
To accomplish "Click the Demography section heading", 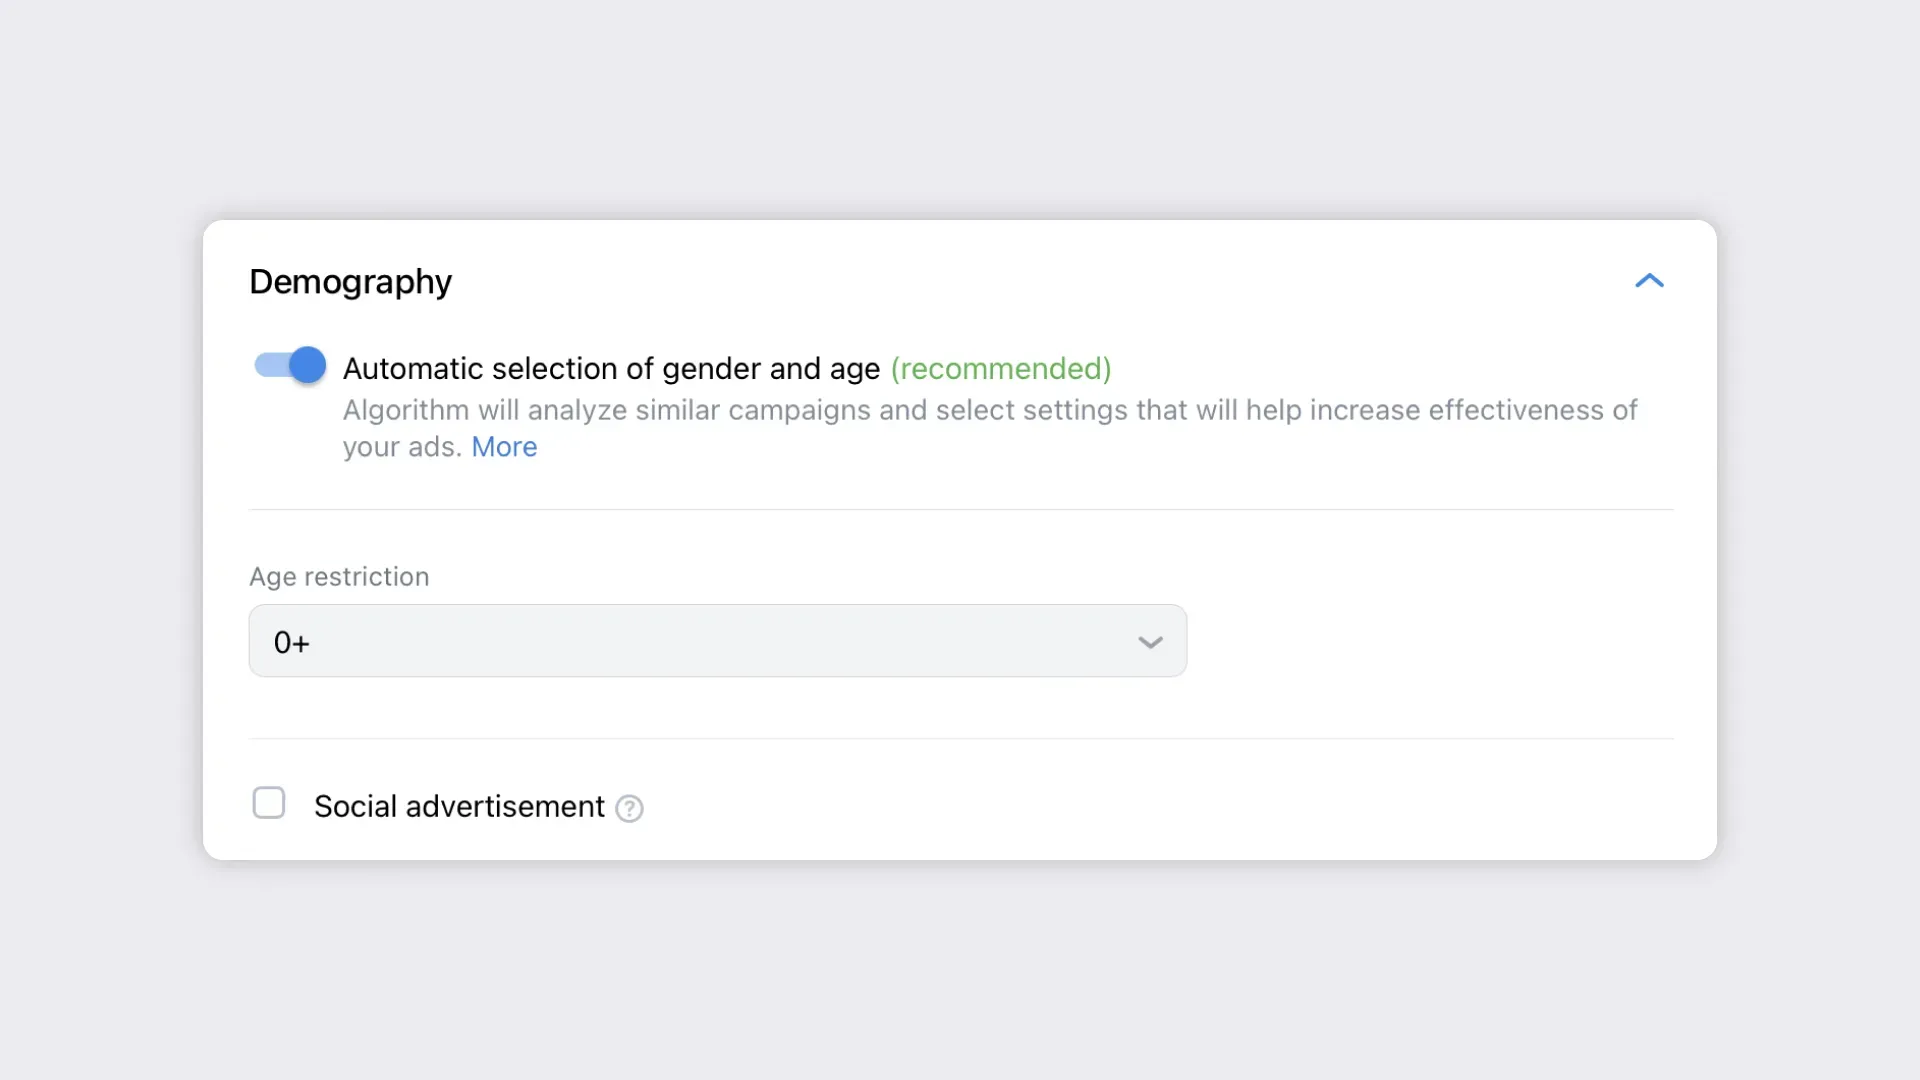I will pos(350,282).
